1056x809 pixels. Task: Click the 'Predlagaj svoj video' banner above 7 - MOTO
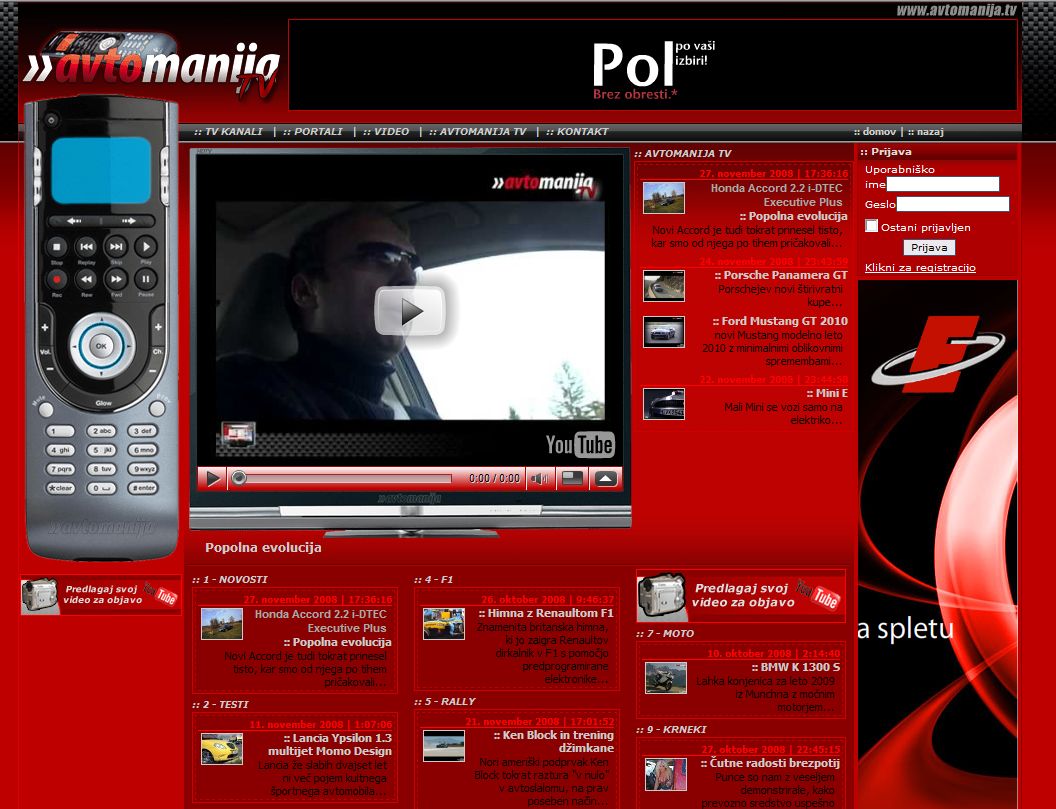(x=741, y=595)
